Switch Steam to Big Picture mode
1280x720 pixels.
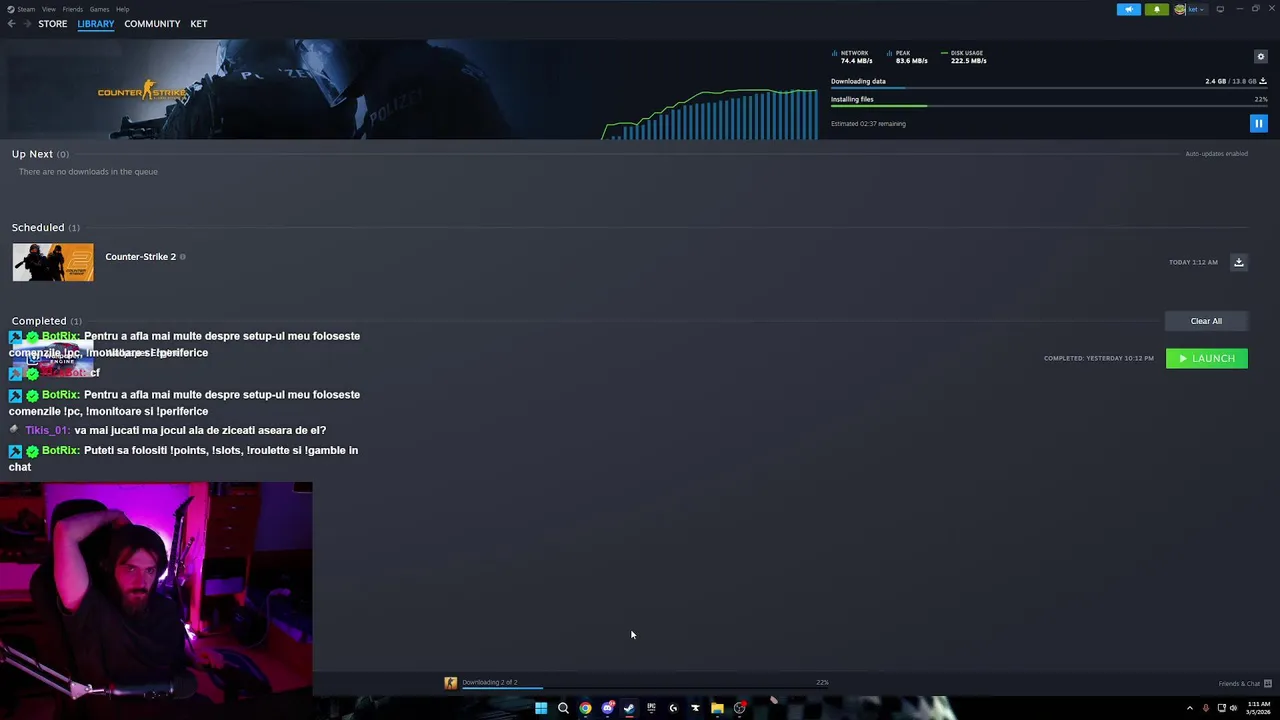(1220, 9)
